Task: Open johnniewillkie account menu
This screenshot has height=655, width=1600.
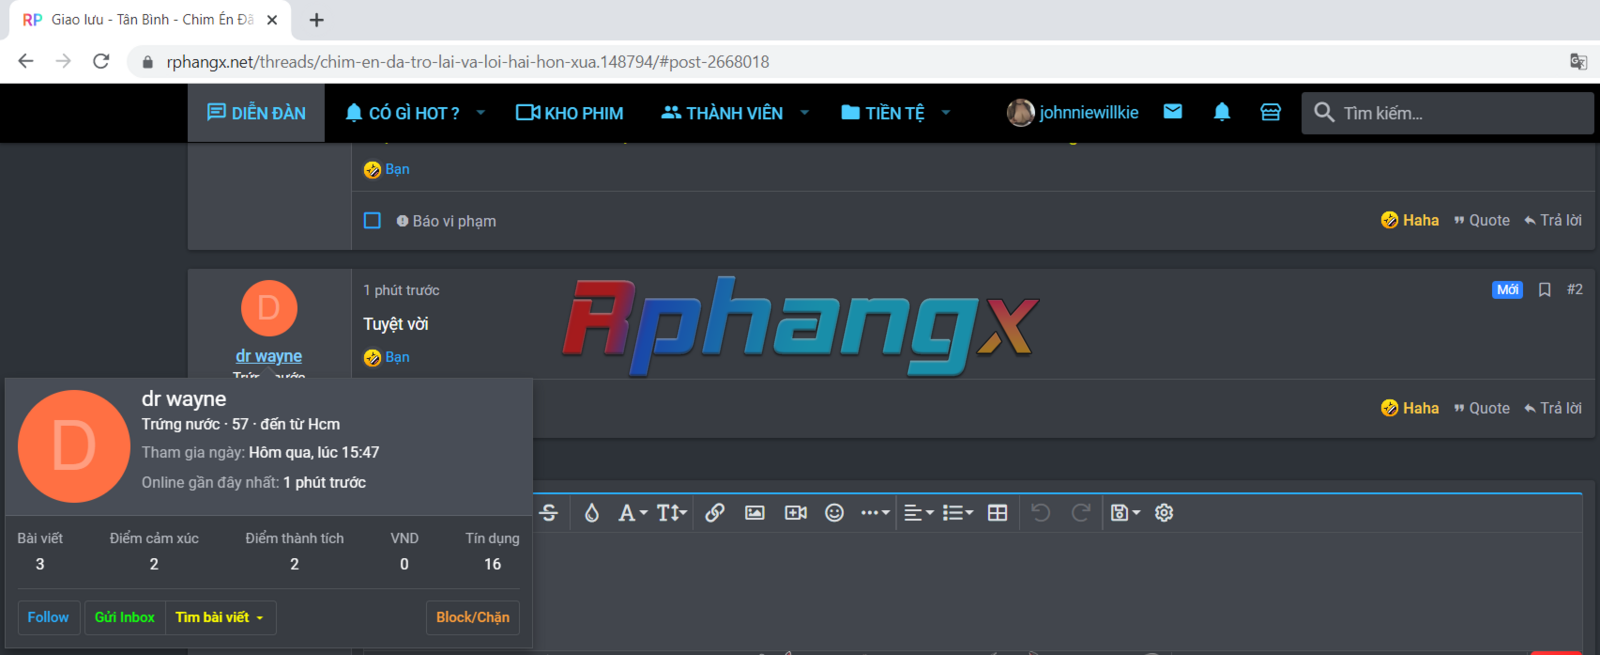Action: [x=1073, y=113]
